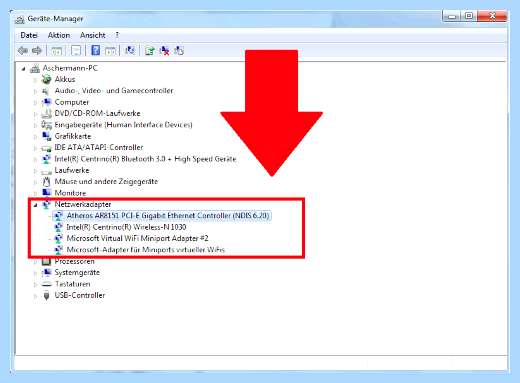Click the Geräte-Manager title bar icon
The height and width of the screenshot is (383, 520).
[x=20, y=19]
